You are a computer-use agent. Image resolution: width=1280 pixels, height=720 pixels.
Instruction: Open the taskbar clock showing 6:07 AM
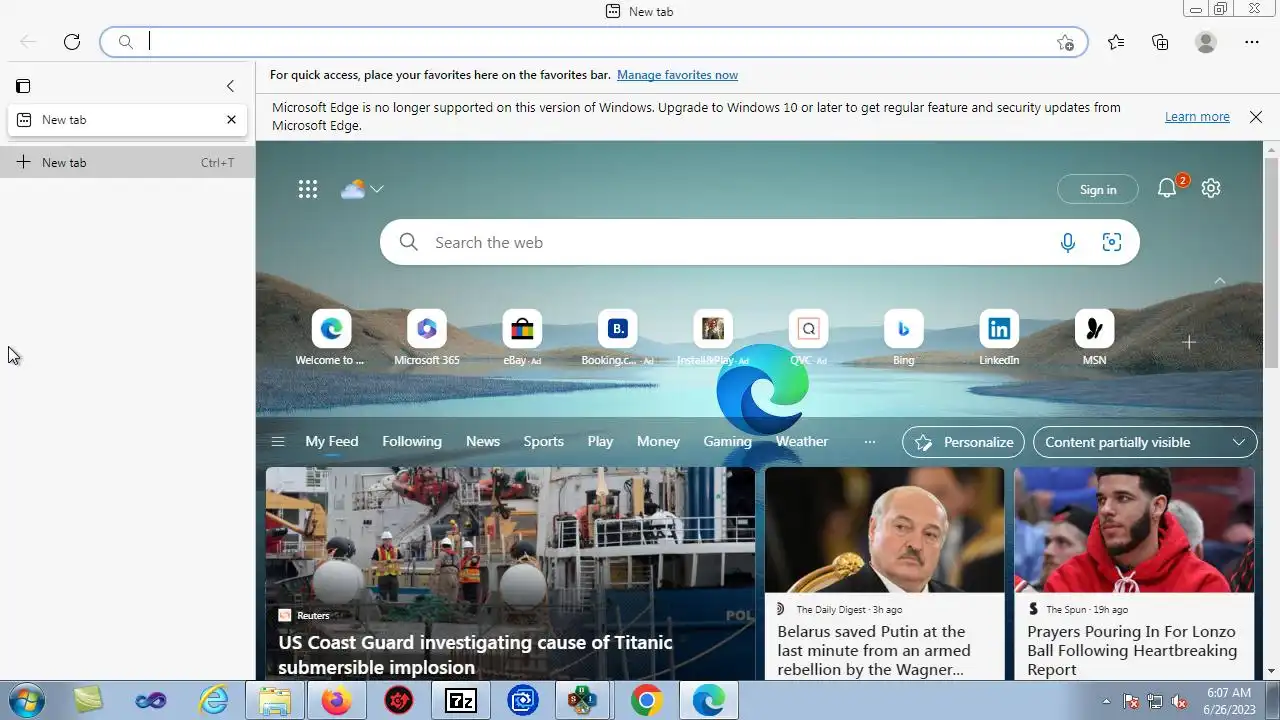(1229, 701)
